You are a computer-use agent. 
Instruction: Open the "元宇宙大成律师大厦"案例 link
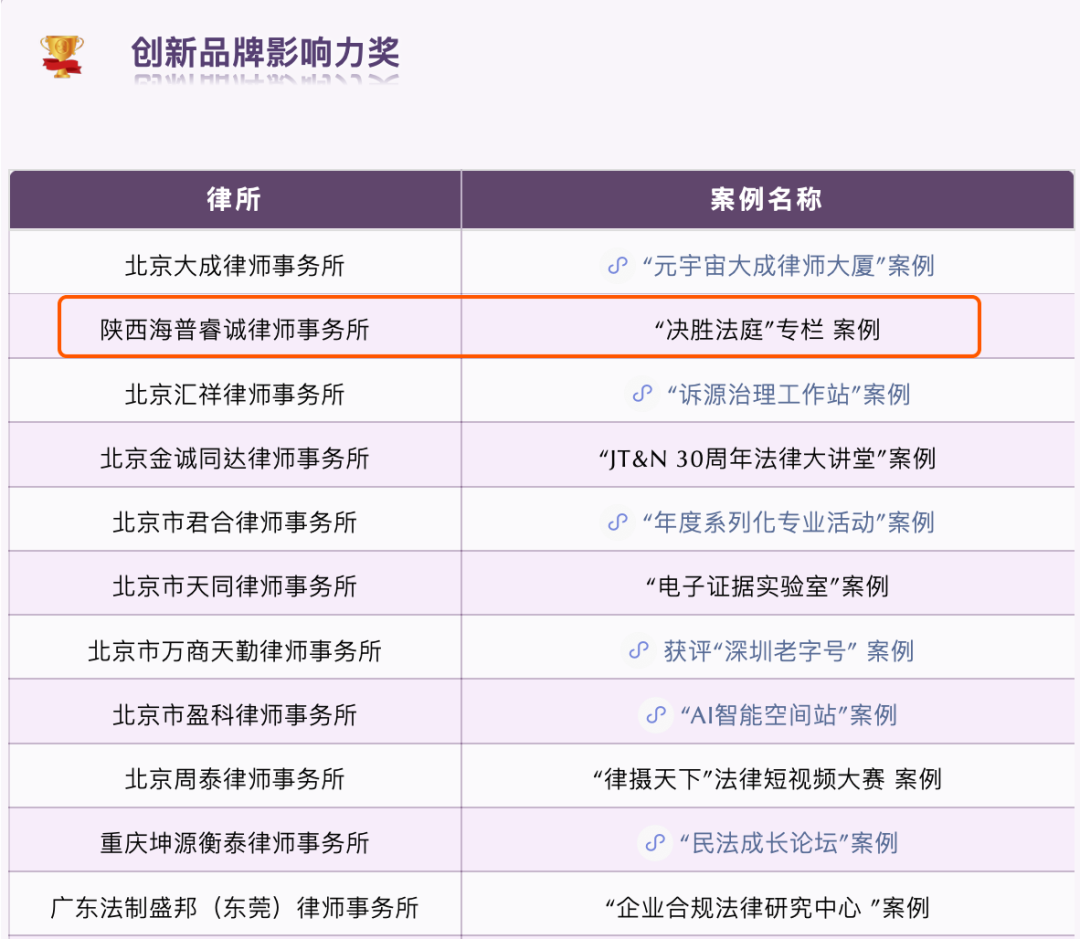point(787,266)
